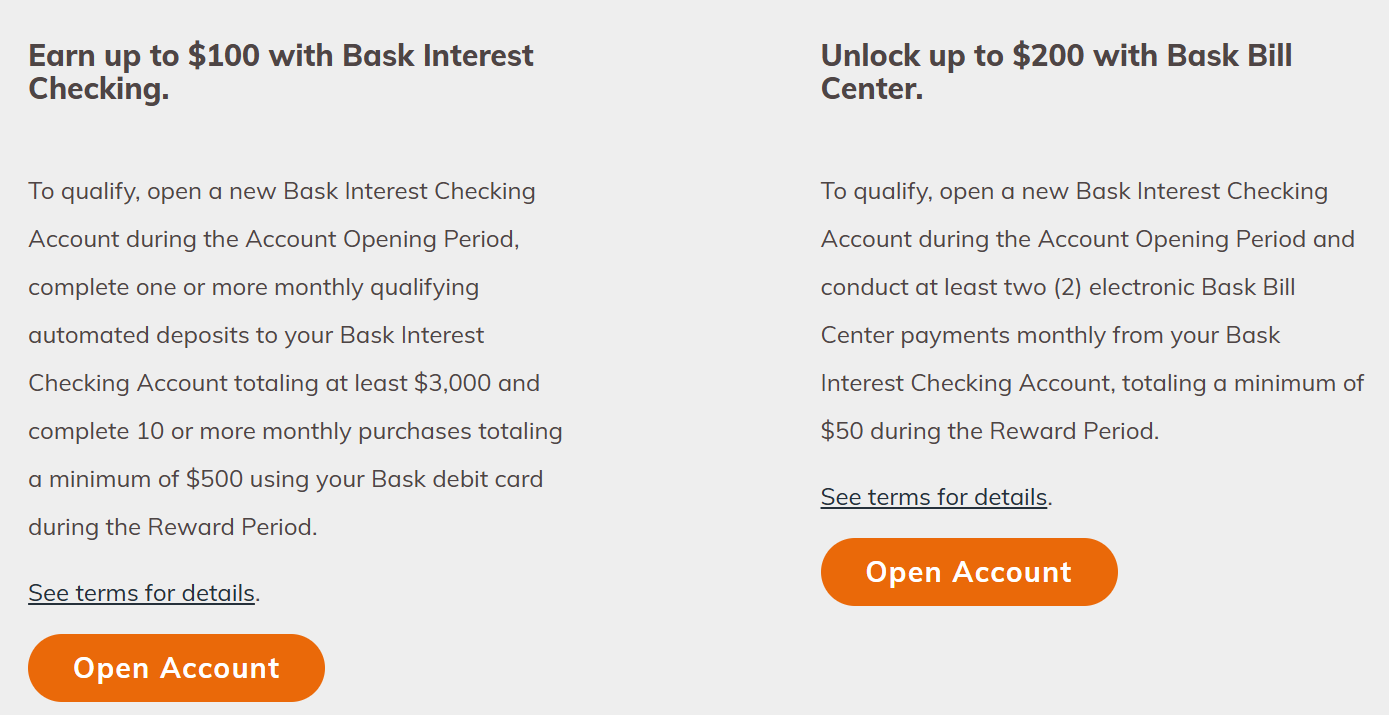Click the 'complete one or more monthly qualifying' line
The image size is (1389, 715).
click(x=254, y=287)
